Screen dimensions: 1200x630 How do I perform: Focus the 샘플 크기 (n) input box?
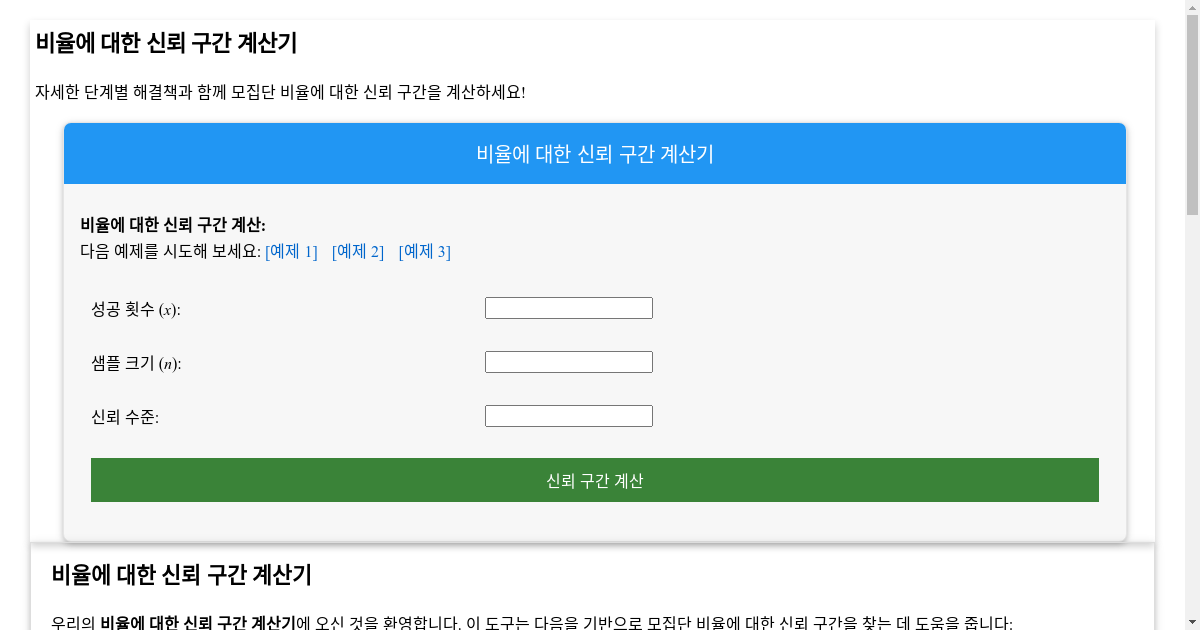pyautogui.click(x=568, y=362)
